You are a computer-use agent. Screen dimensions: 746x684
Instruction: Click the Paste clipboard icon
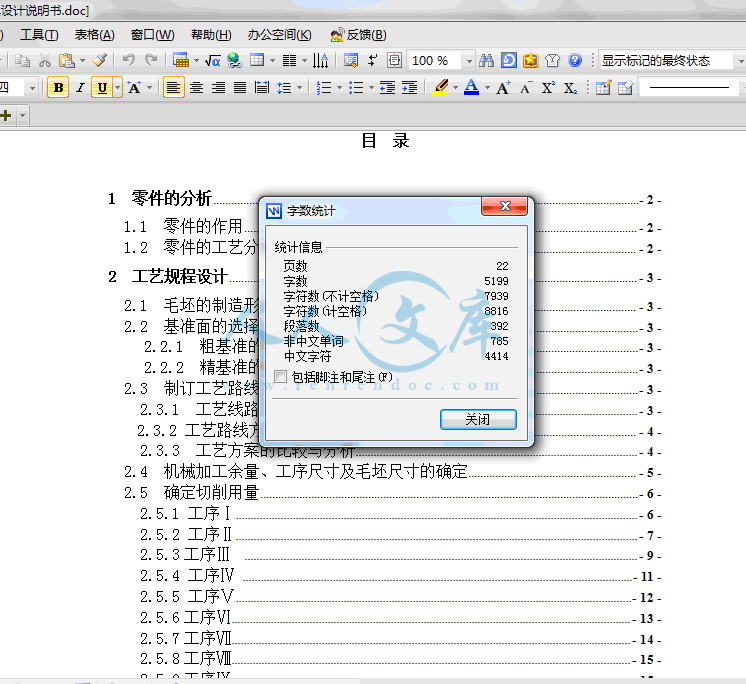point(67,60)
